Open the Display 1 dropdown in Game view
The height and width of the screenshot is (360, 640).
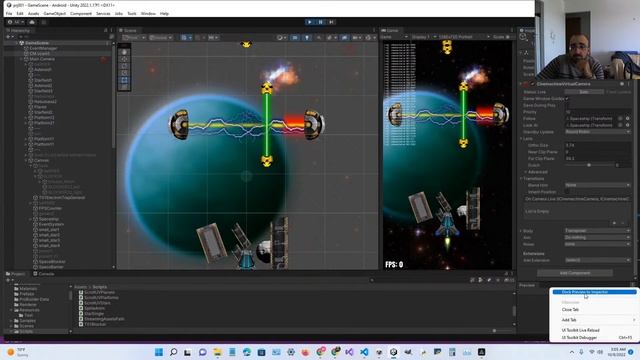(423, 37)
